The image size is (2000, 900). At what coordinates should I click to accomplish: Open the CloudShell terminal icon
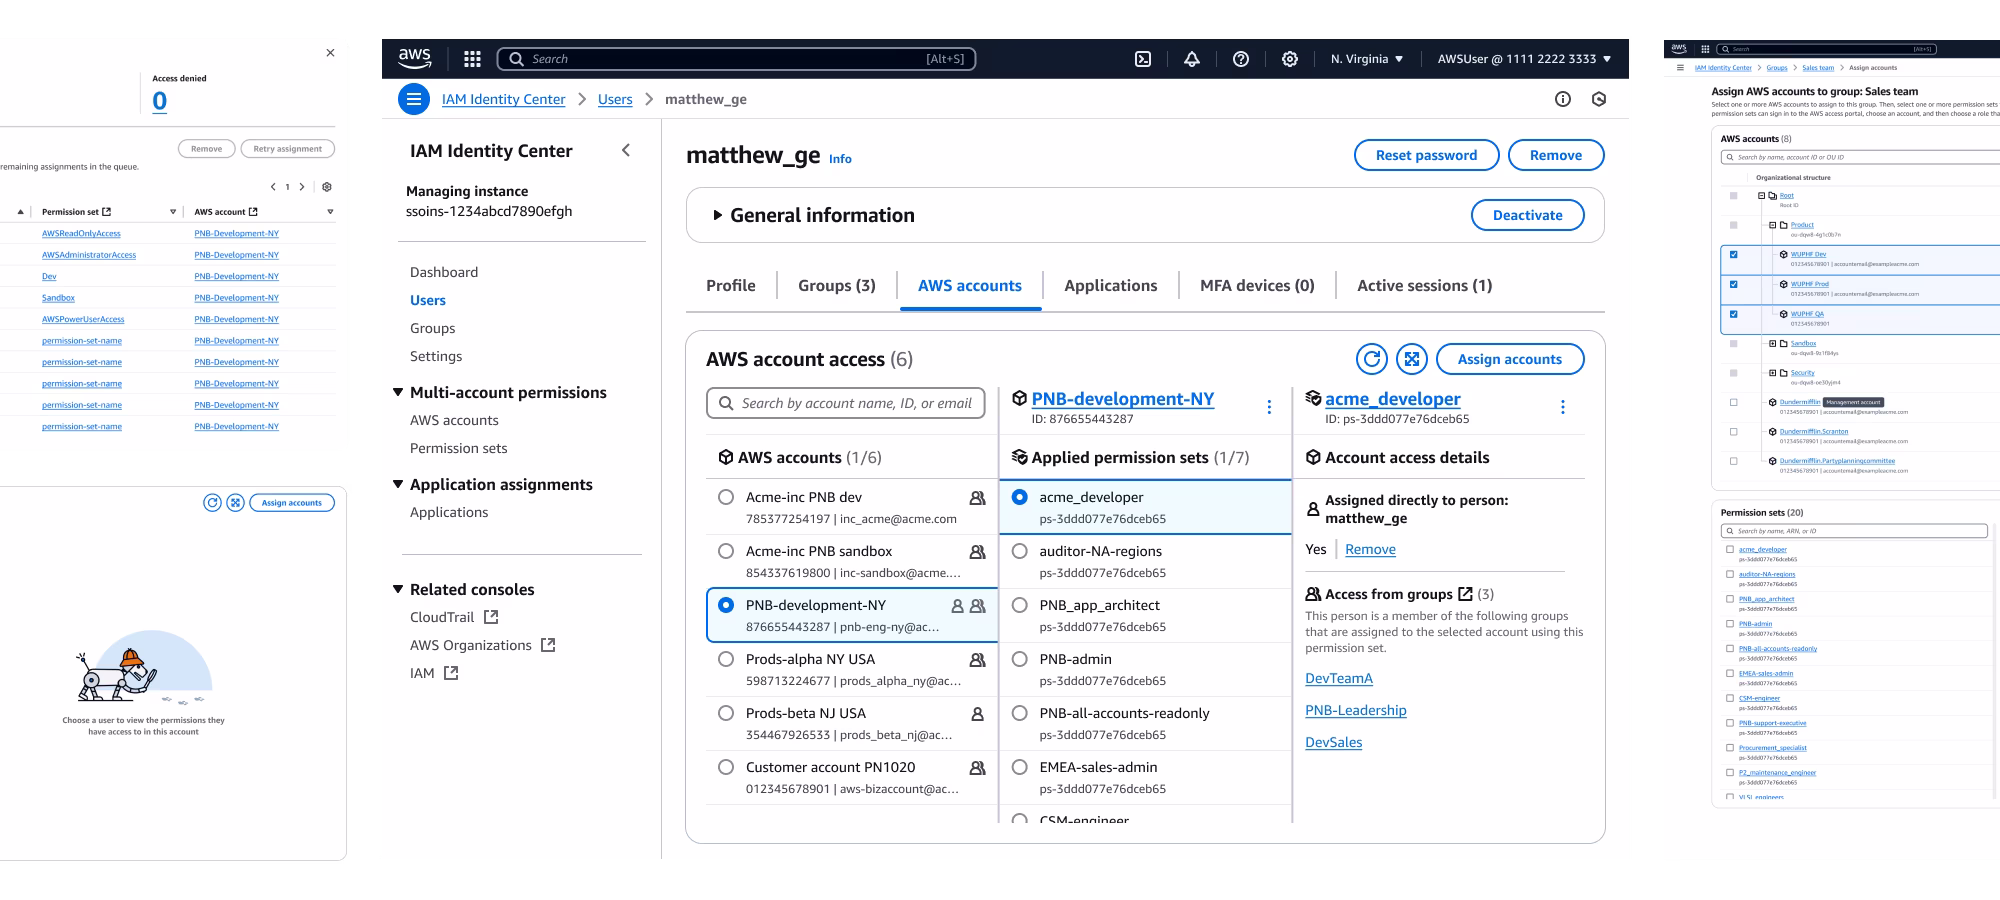pyautogui.click(x=1143, y=59)
